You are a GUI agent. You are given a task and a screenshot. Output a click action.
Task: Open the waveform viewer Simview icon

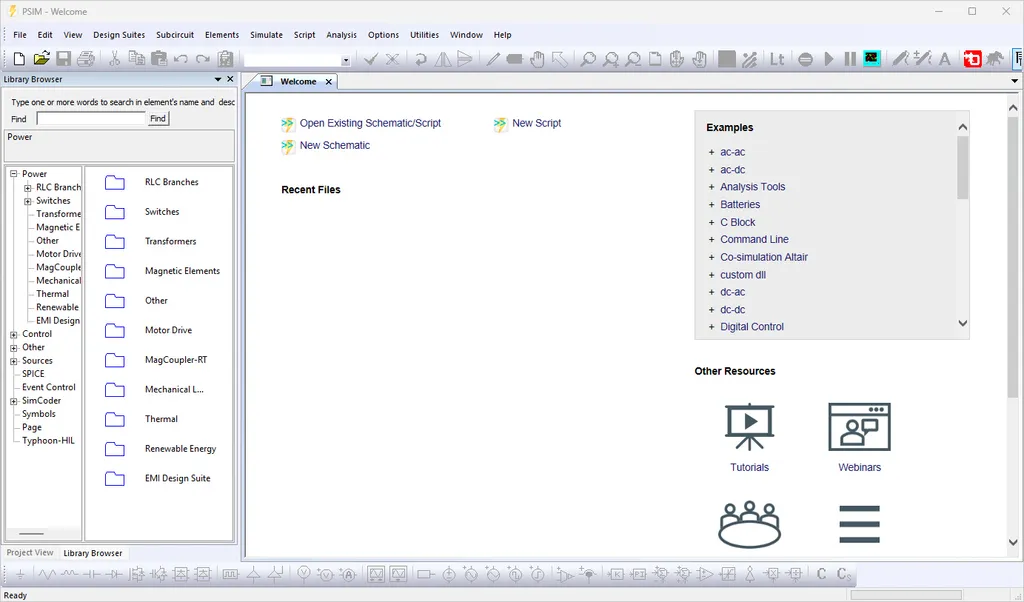coord(871,59)
